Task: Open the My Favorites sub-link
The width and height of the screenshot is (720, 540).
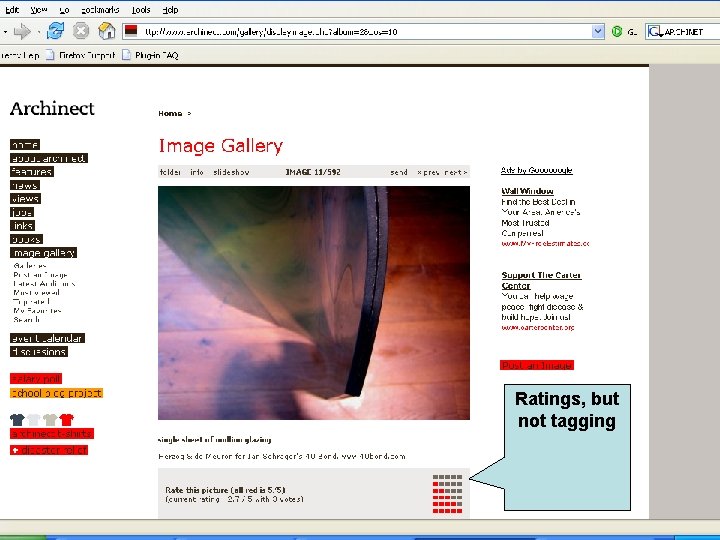Action: coord(37,310)
